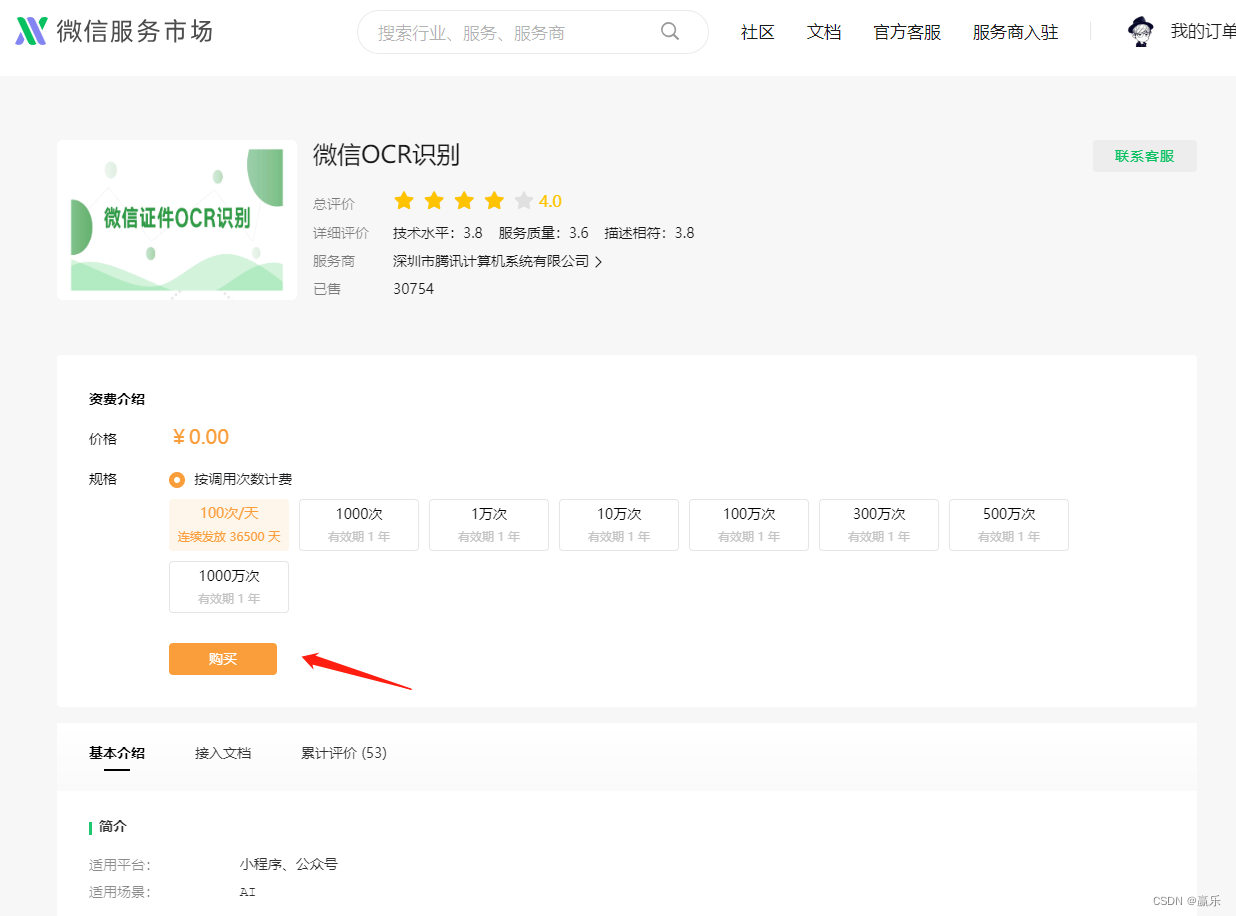Image resolution: width=1236 pixels, height=916 pixels.
Task: Expand the service provider chevron arrow
Action: (x=599, y=262)
